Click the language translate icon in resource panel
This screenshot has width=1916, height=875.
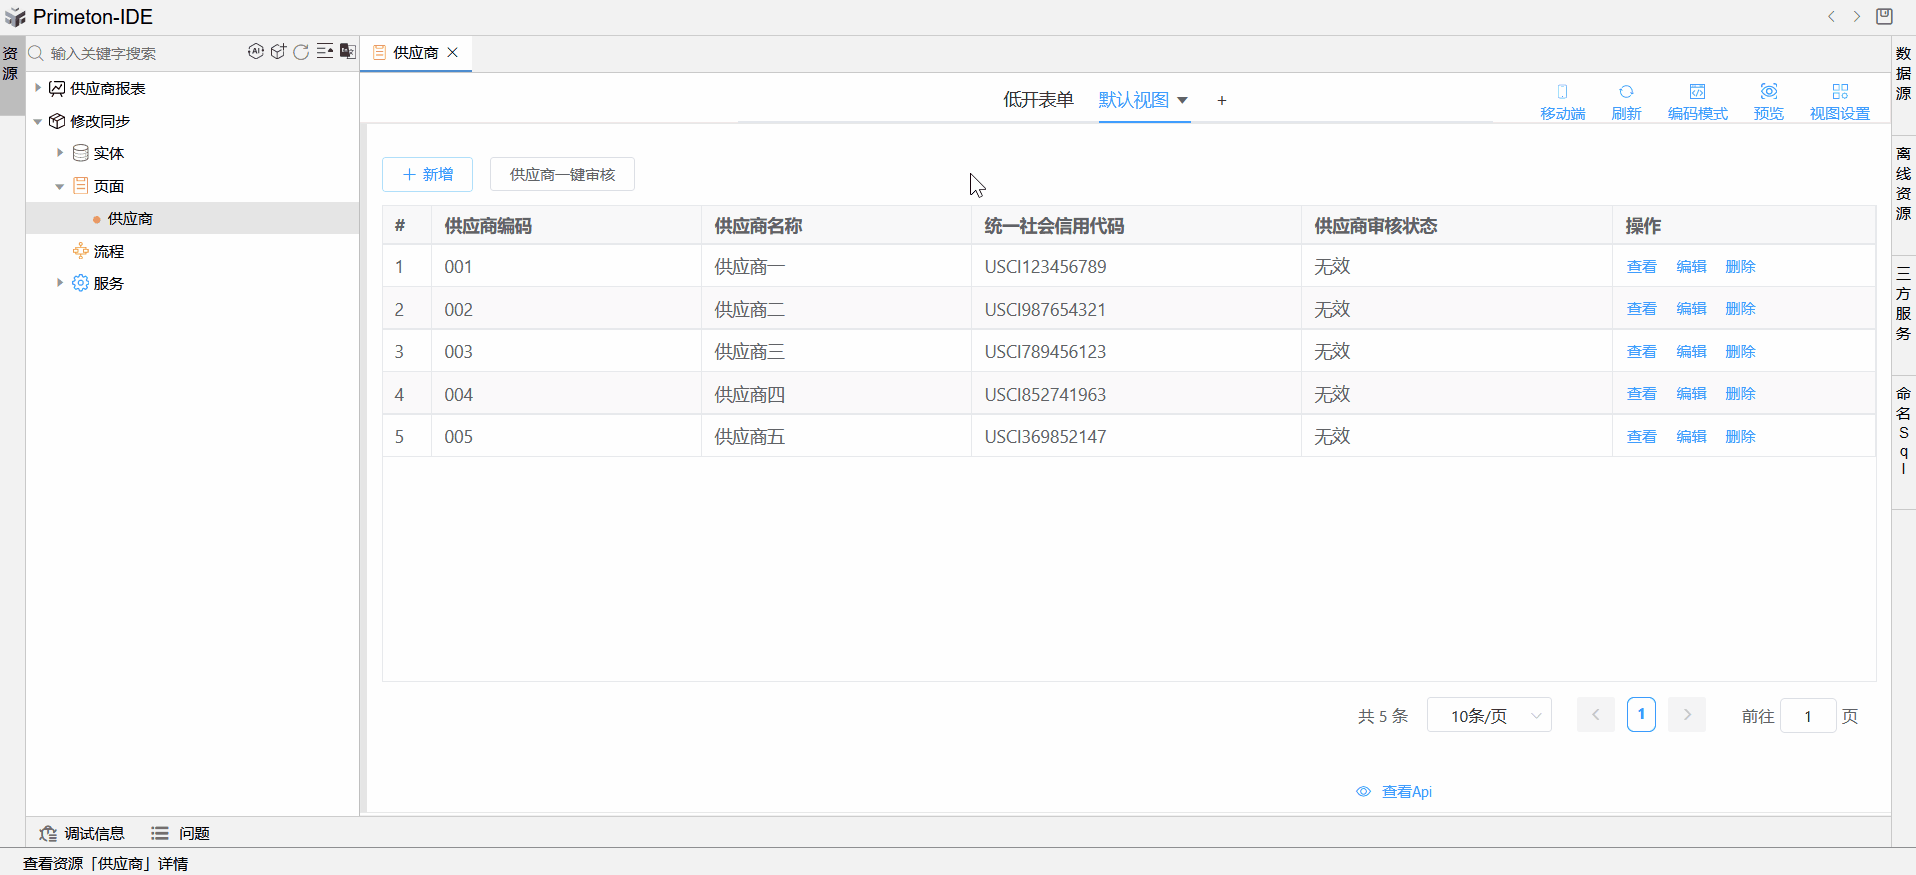coord(347,52)
